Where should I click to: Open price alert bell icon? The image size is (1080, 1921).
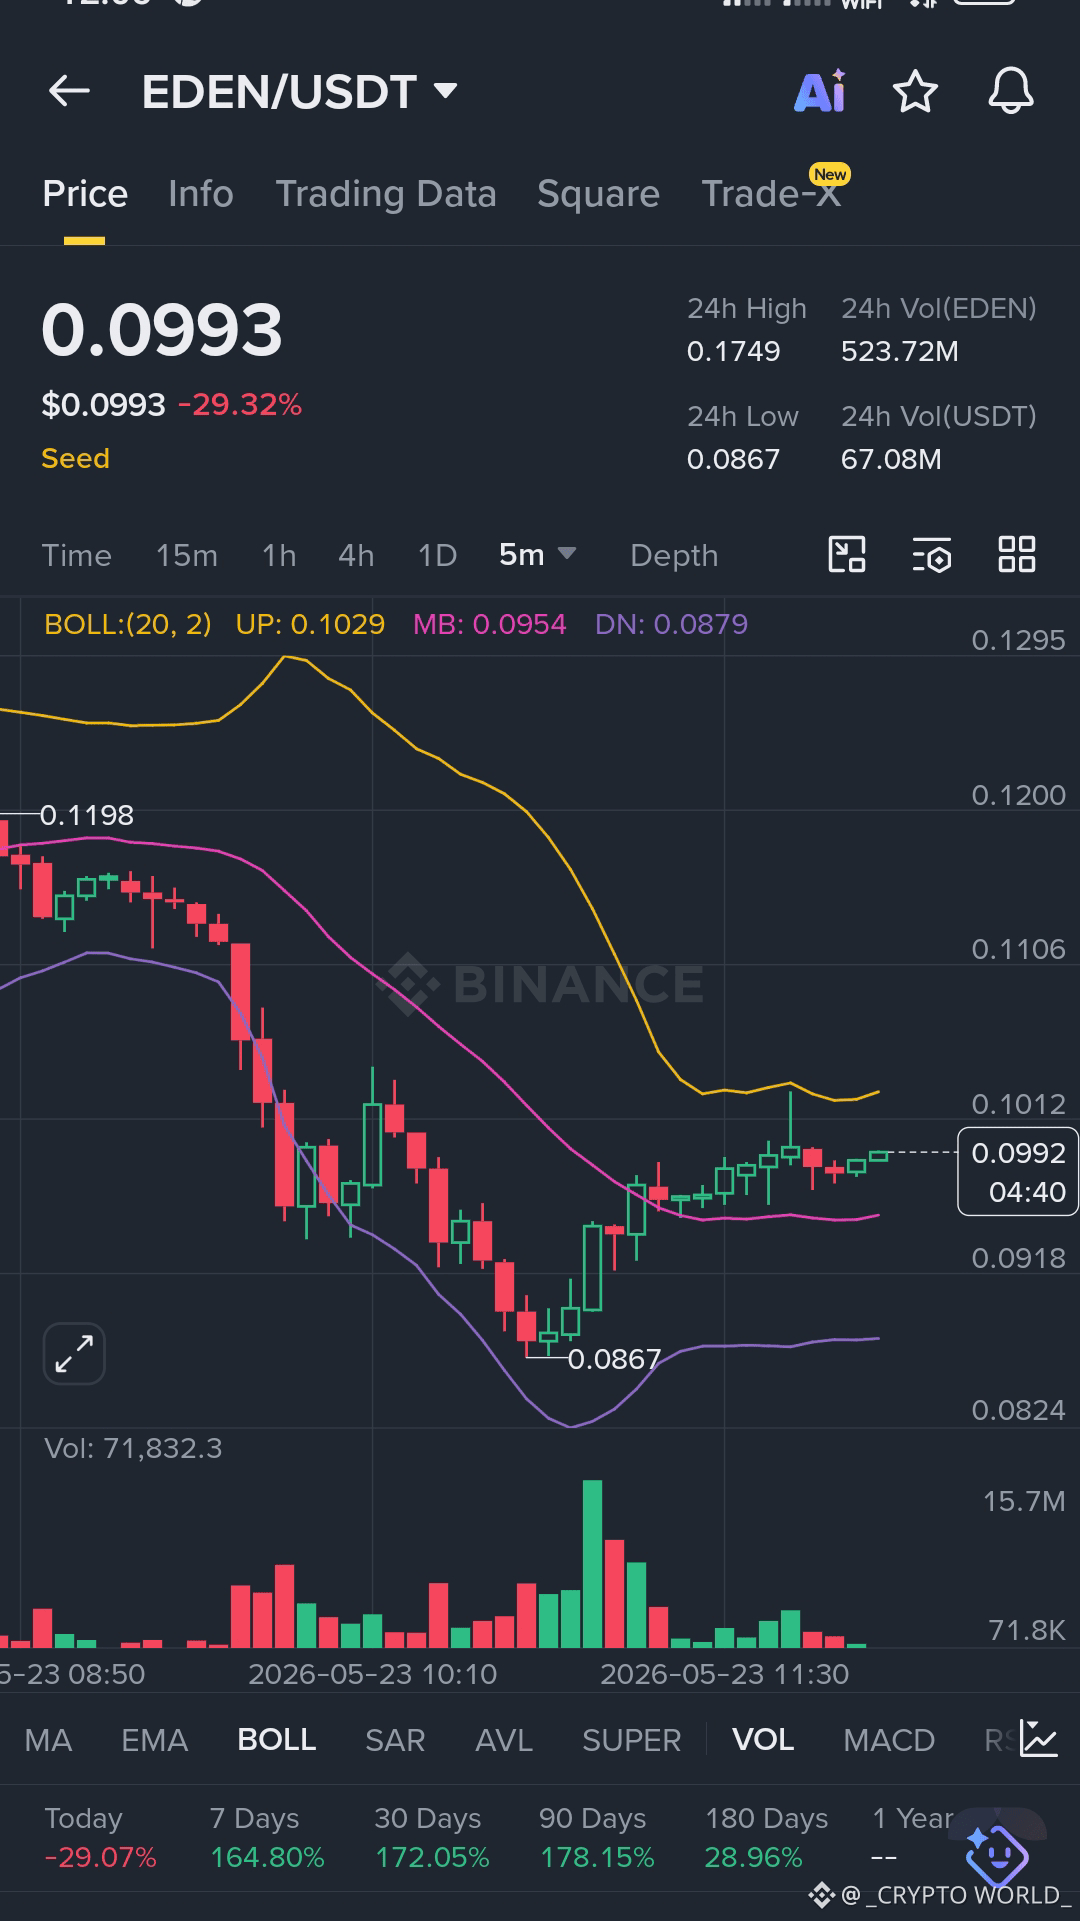(x=1011, y=92)
